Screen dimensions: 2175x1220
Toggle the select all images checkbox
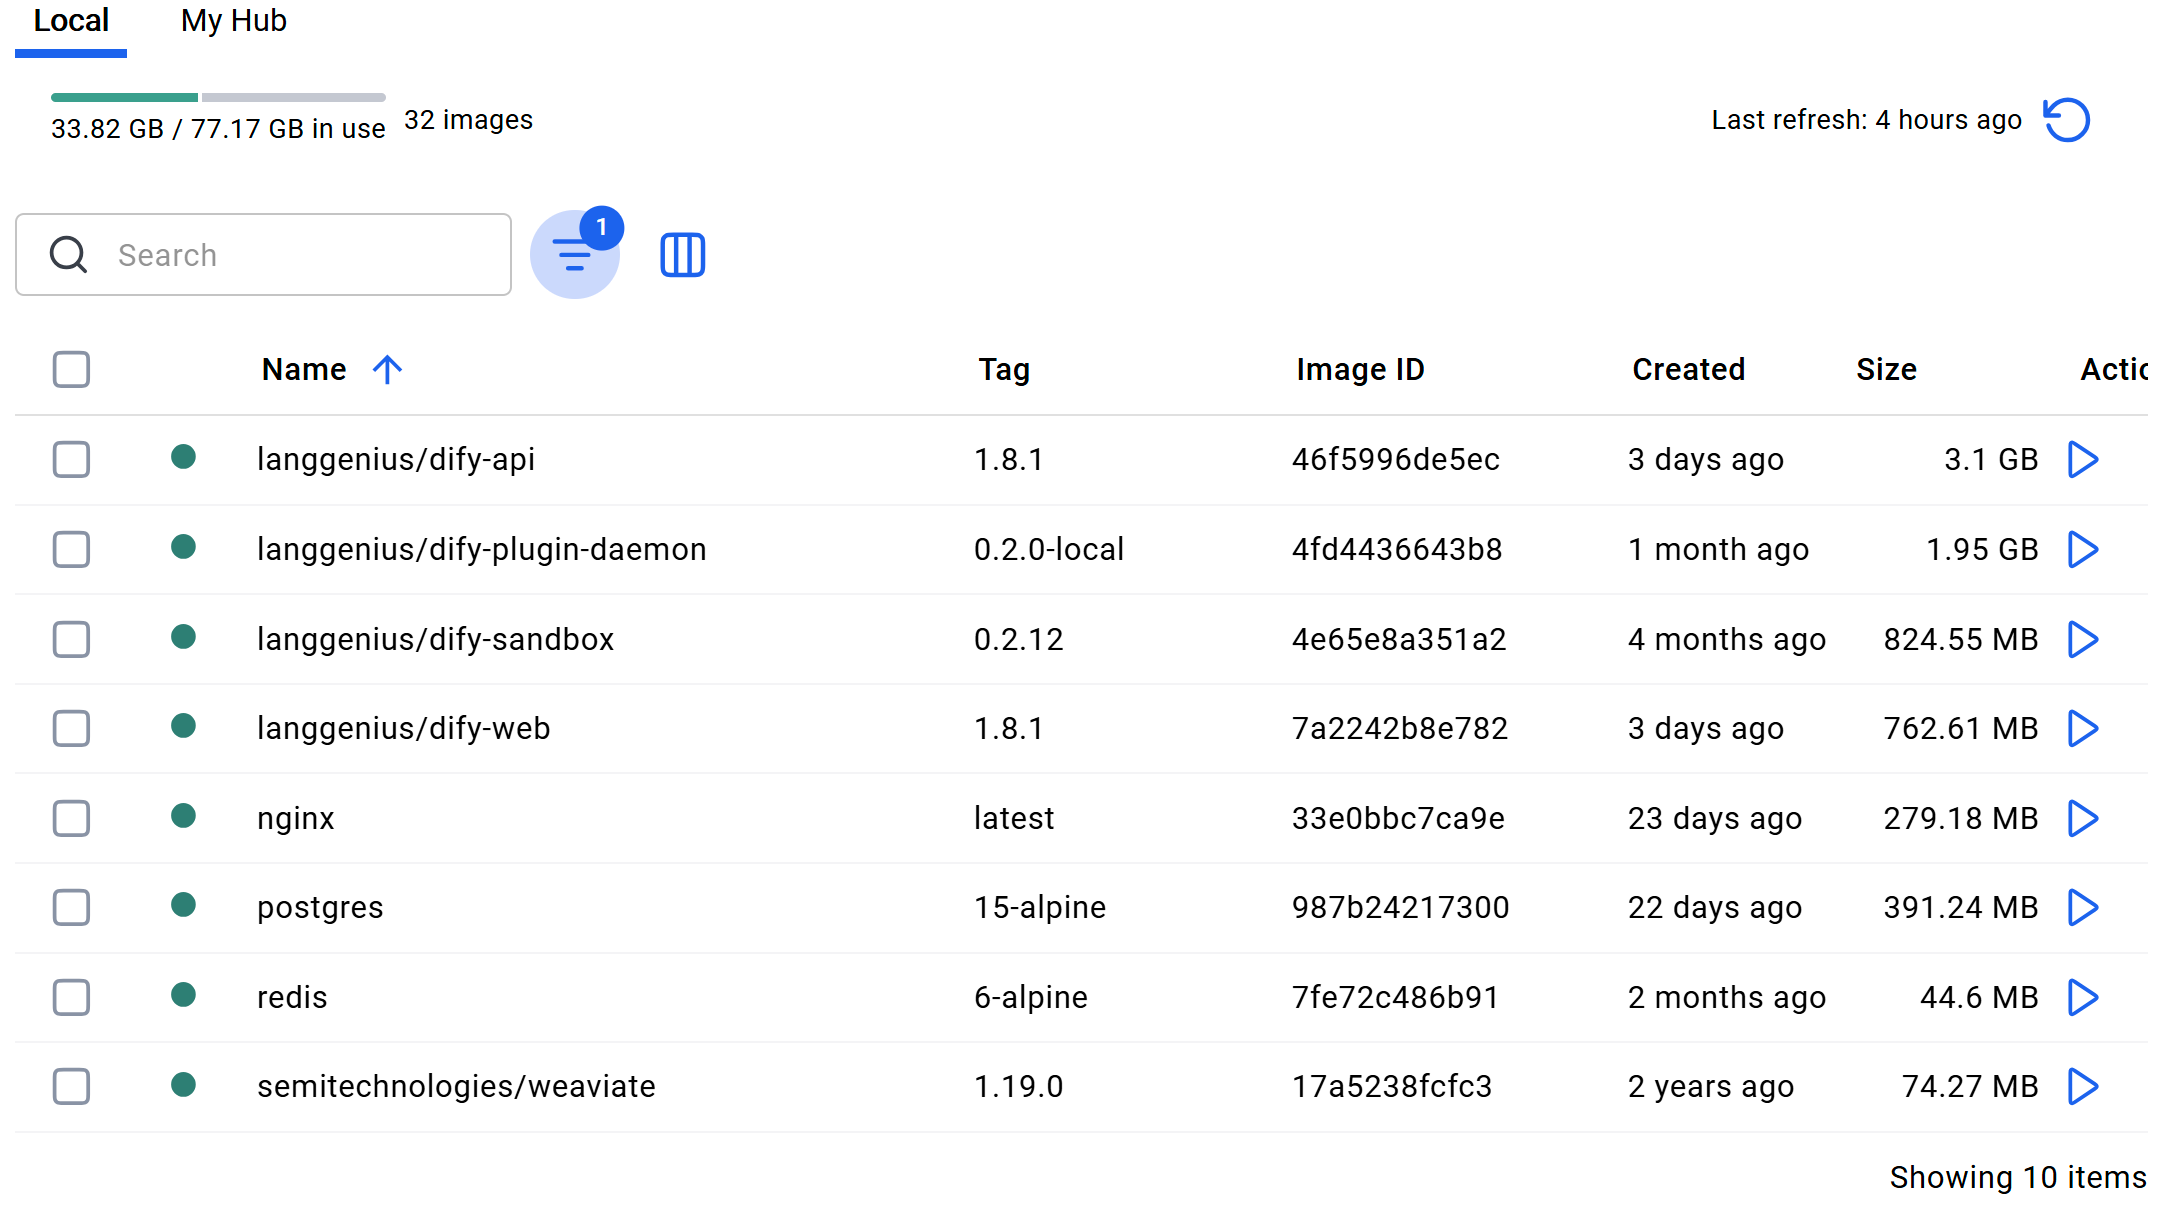coord(71,370)
